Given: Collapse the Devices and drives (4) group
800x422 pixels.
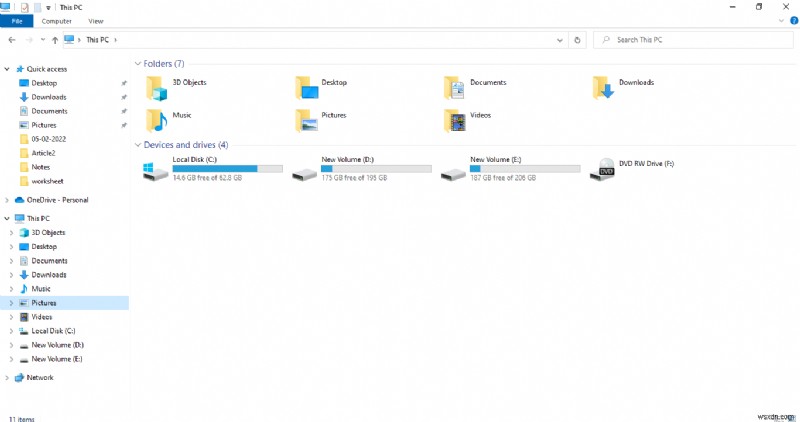Looking at the screenshot, I should point(138,145).
